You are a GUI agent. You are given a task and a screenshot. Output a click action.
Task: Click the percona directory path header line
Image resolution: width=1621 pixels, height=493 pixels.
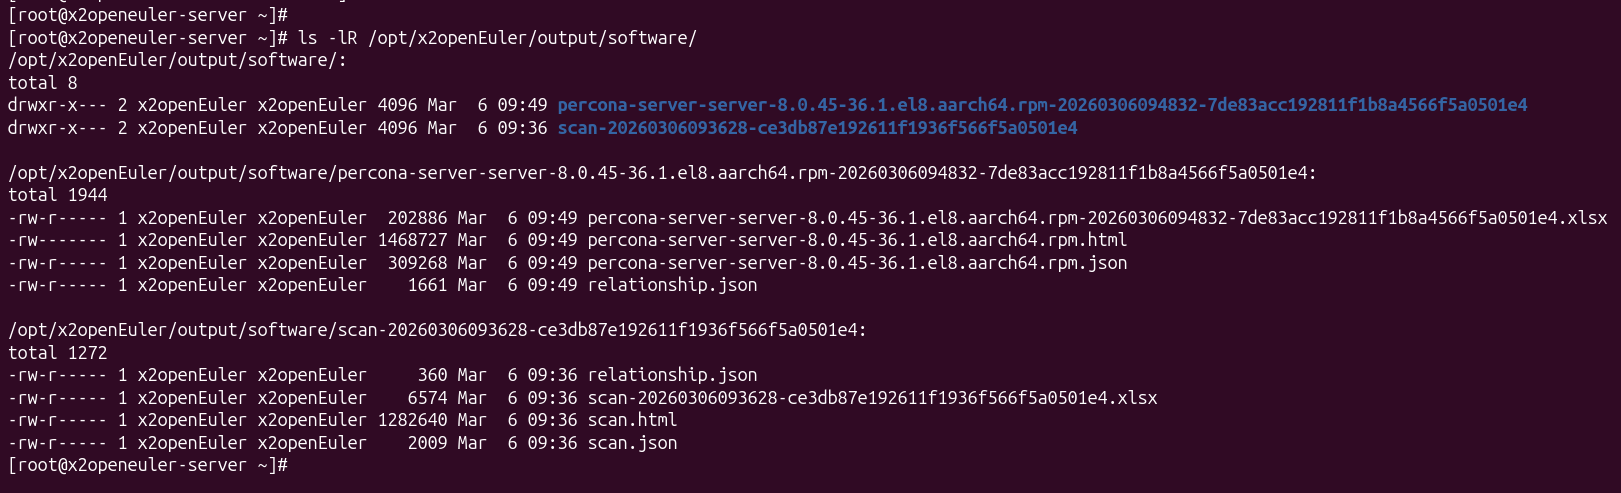662,173
